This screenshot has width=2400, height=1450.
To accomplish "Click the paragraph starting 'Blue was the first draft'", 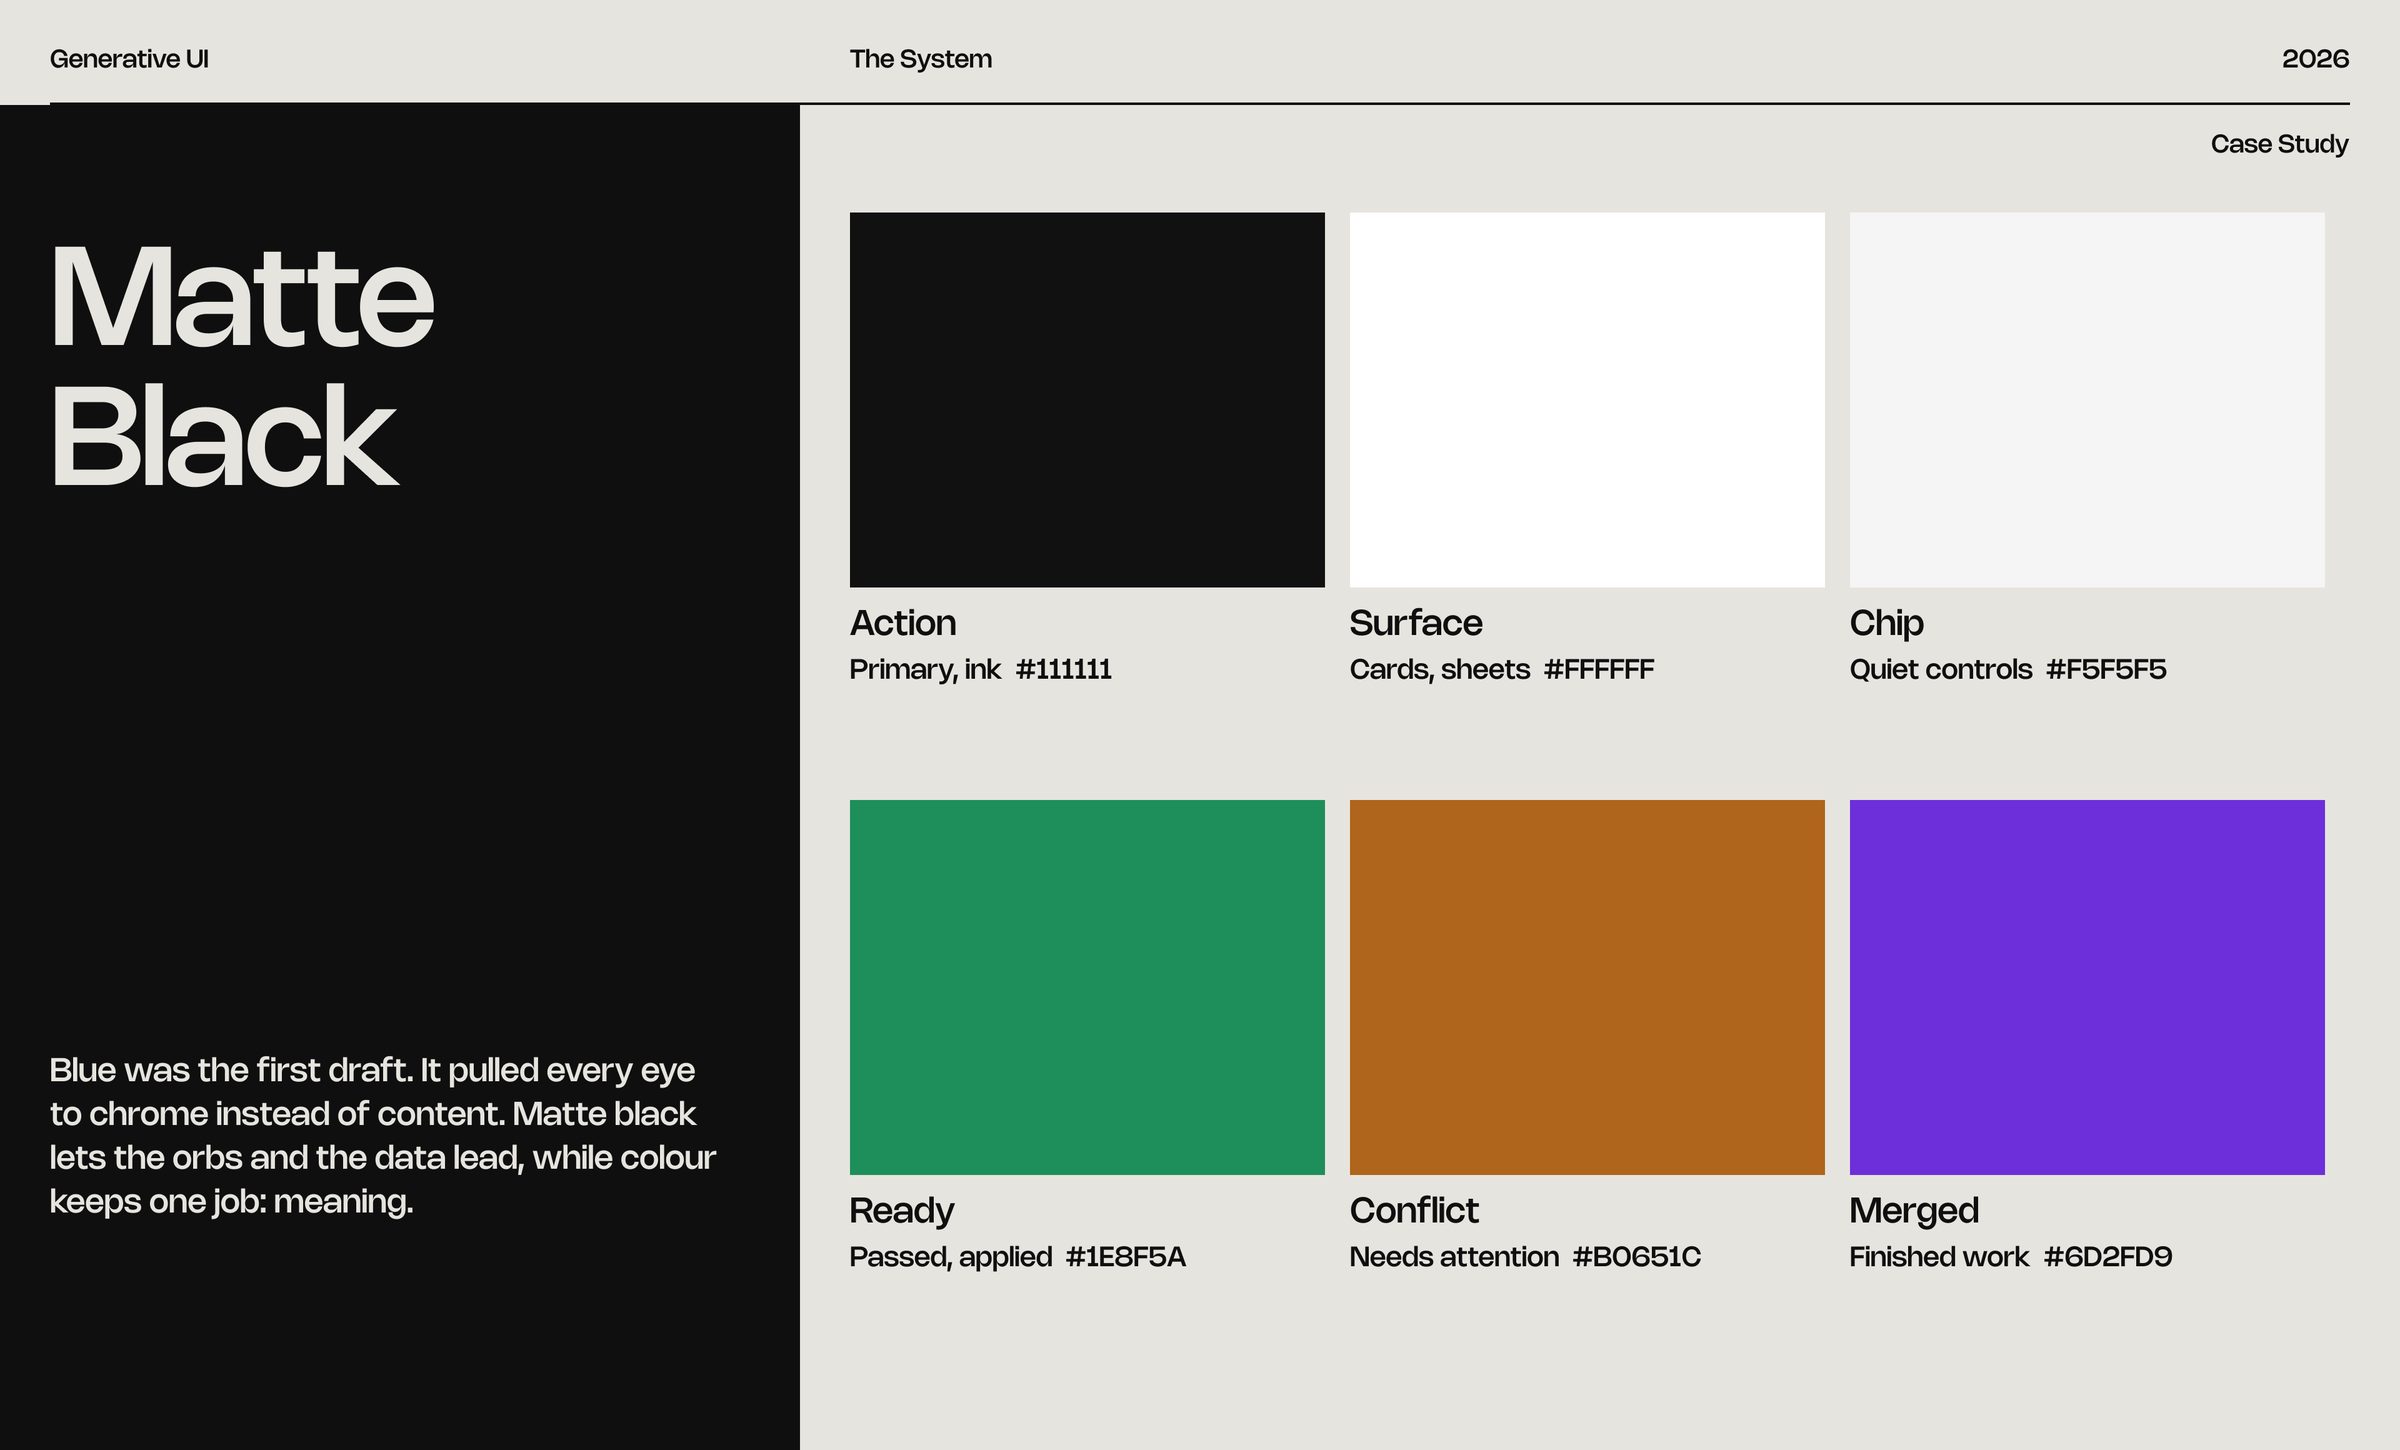I will tap(383, 1136).
